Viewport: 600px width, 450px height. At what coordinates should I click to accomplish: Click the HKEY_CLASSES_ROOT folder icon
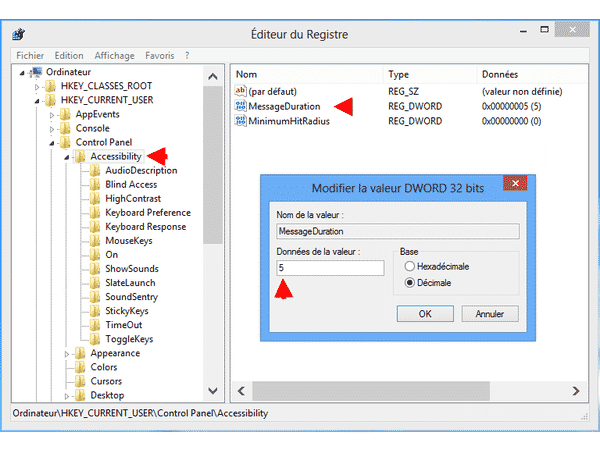pos(51,86)
